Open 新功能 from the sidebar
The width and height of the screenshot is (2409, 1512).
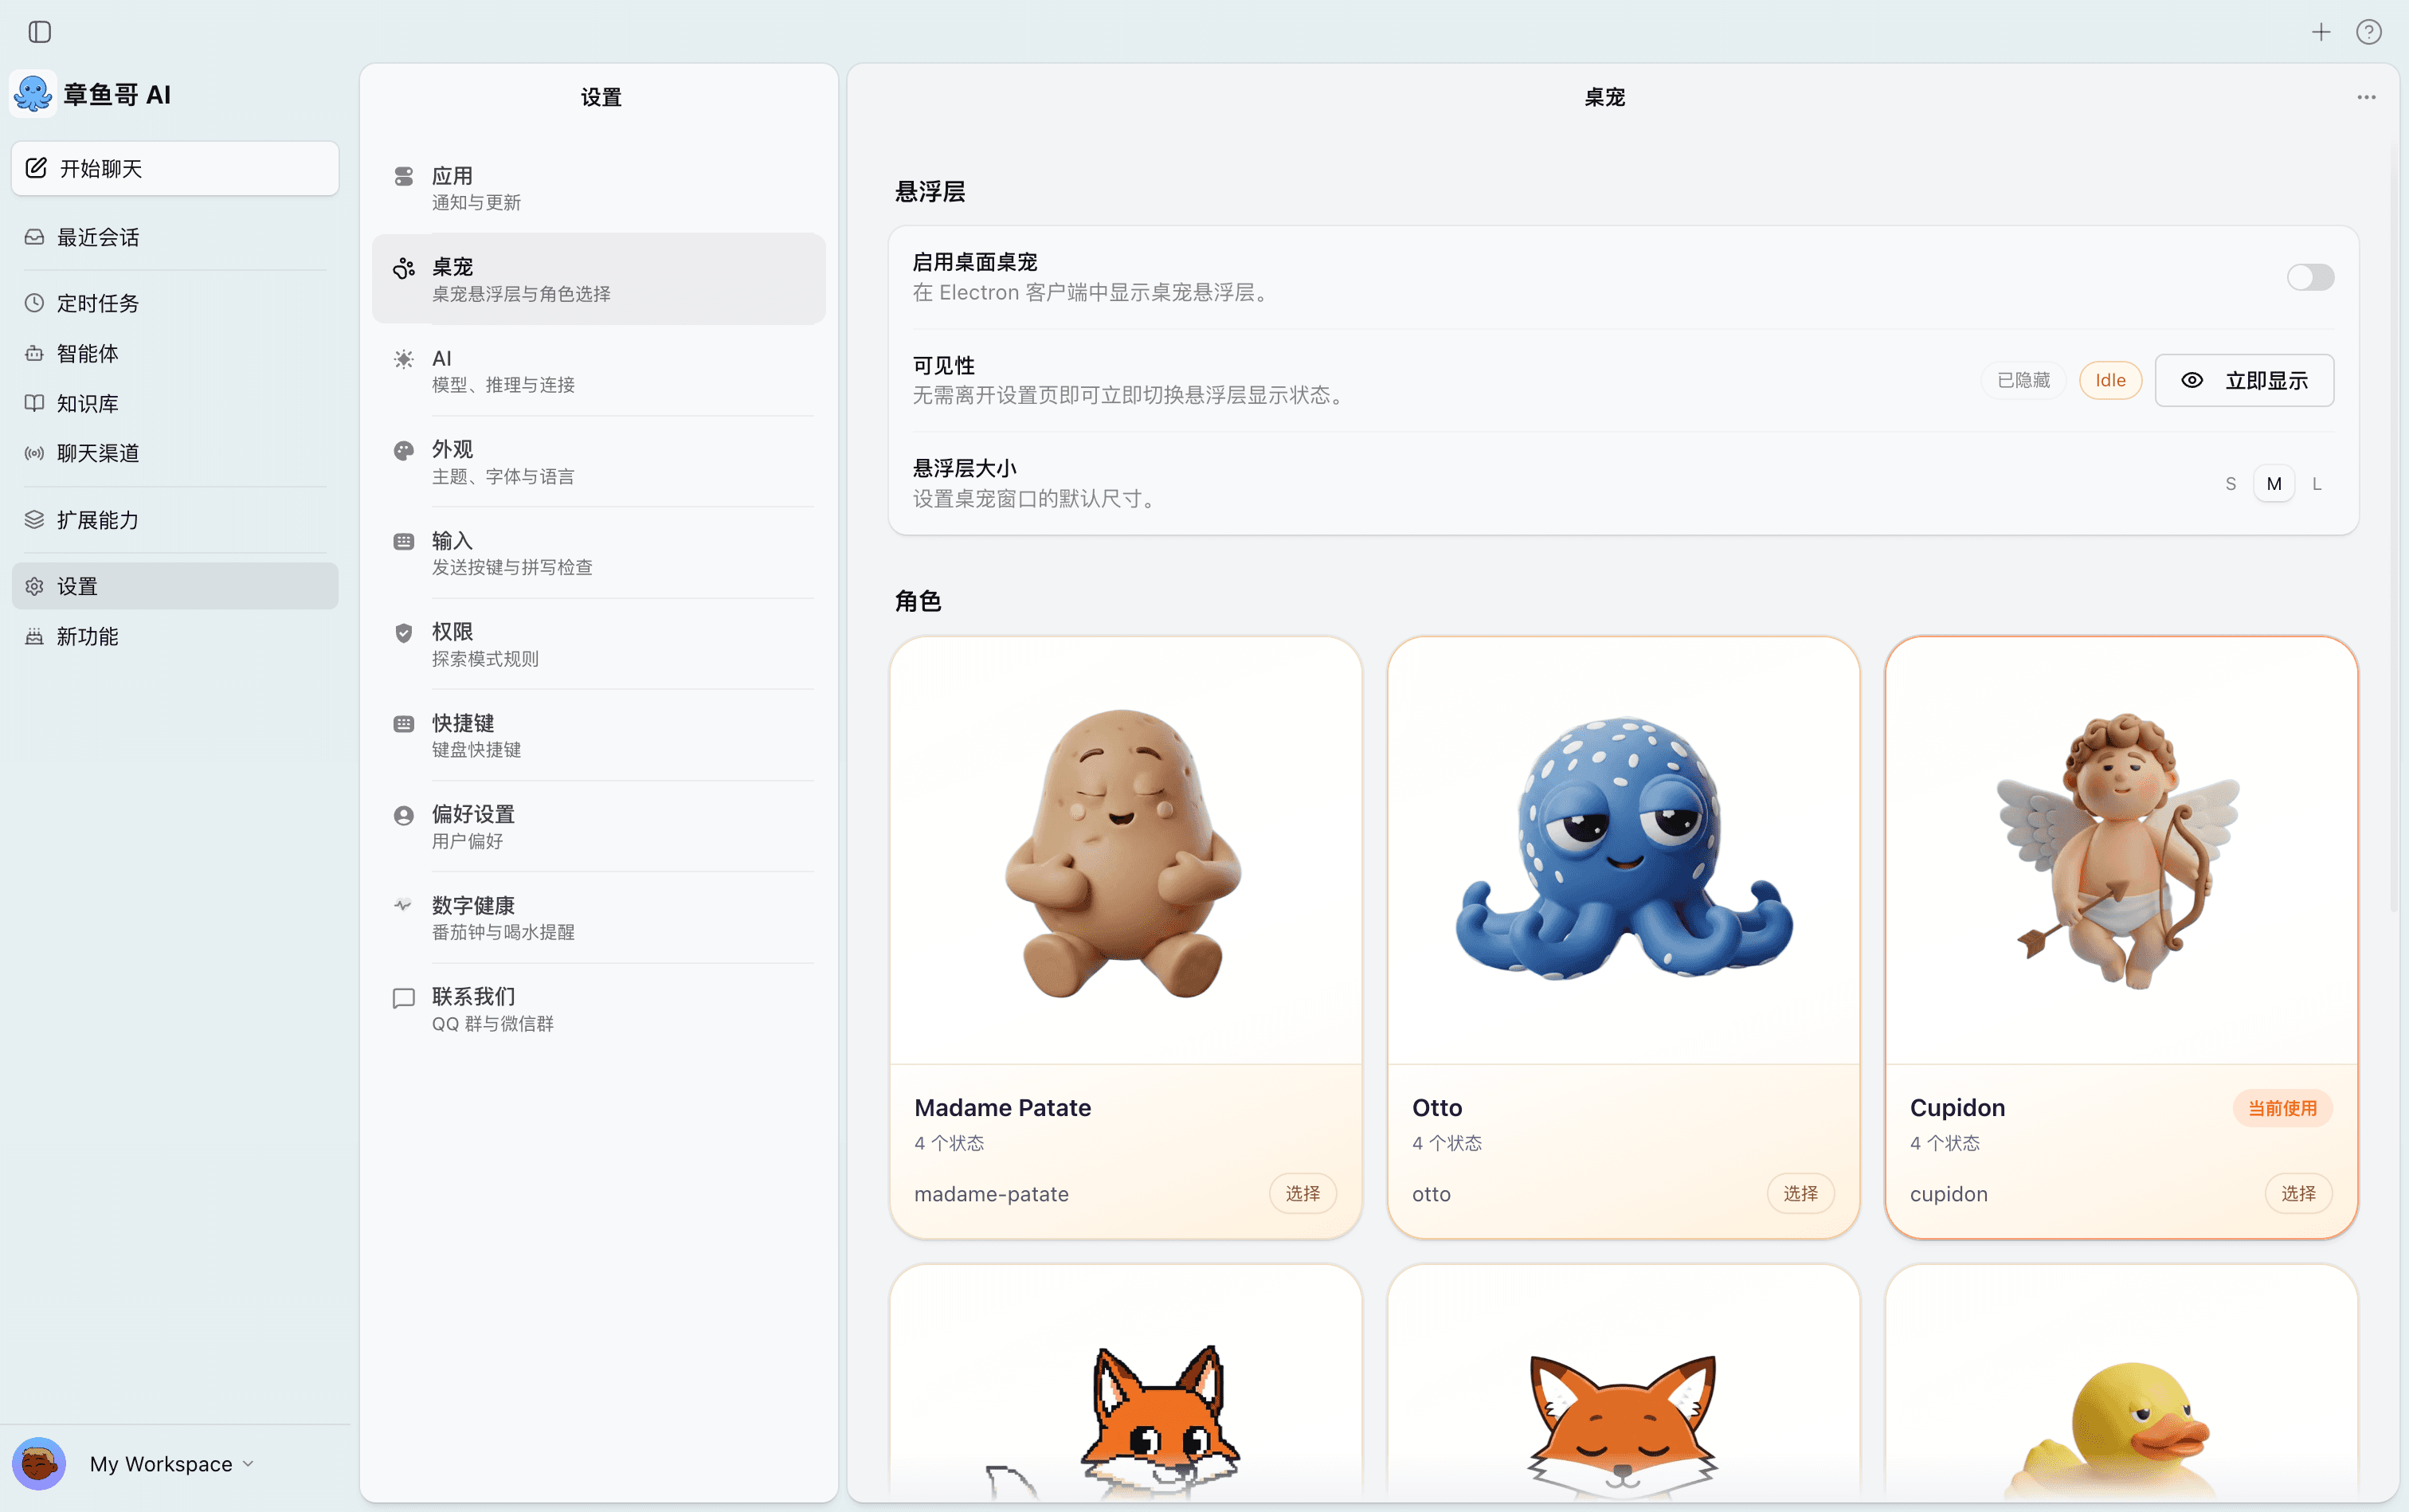coord(87,636)
